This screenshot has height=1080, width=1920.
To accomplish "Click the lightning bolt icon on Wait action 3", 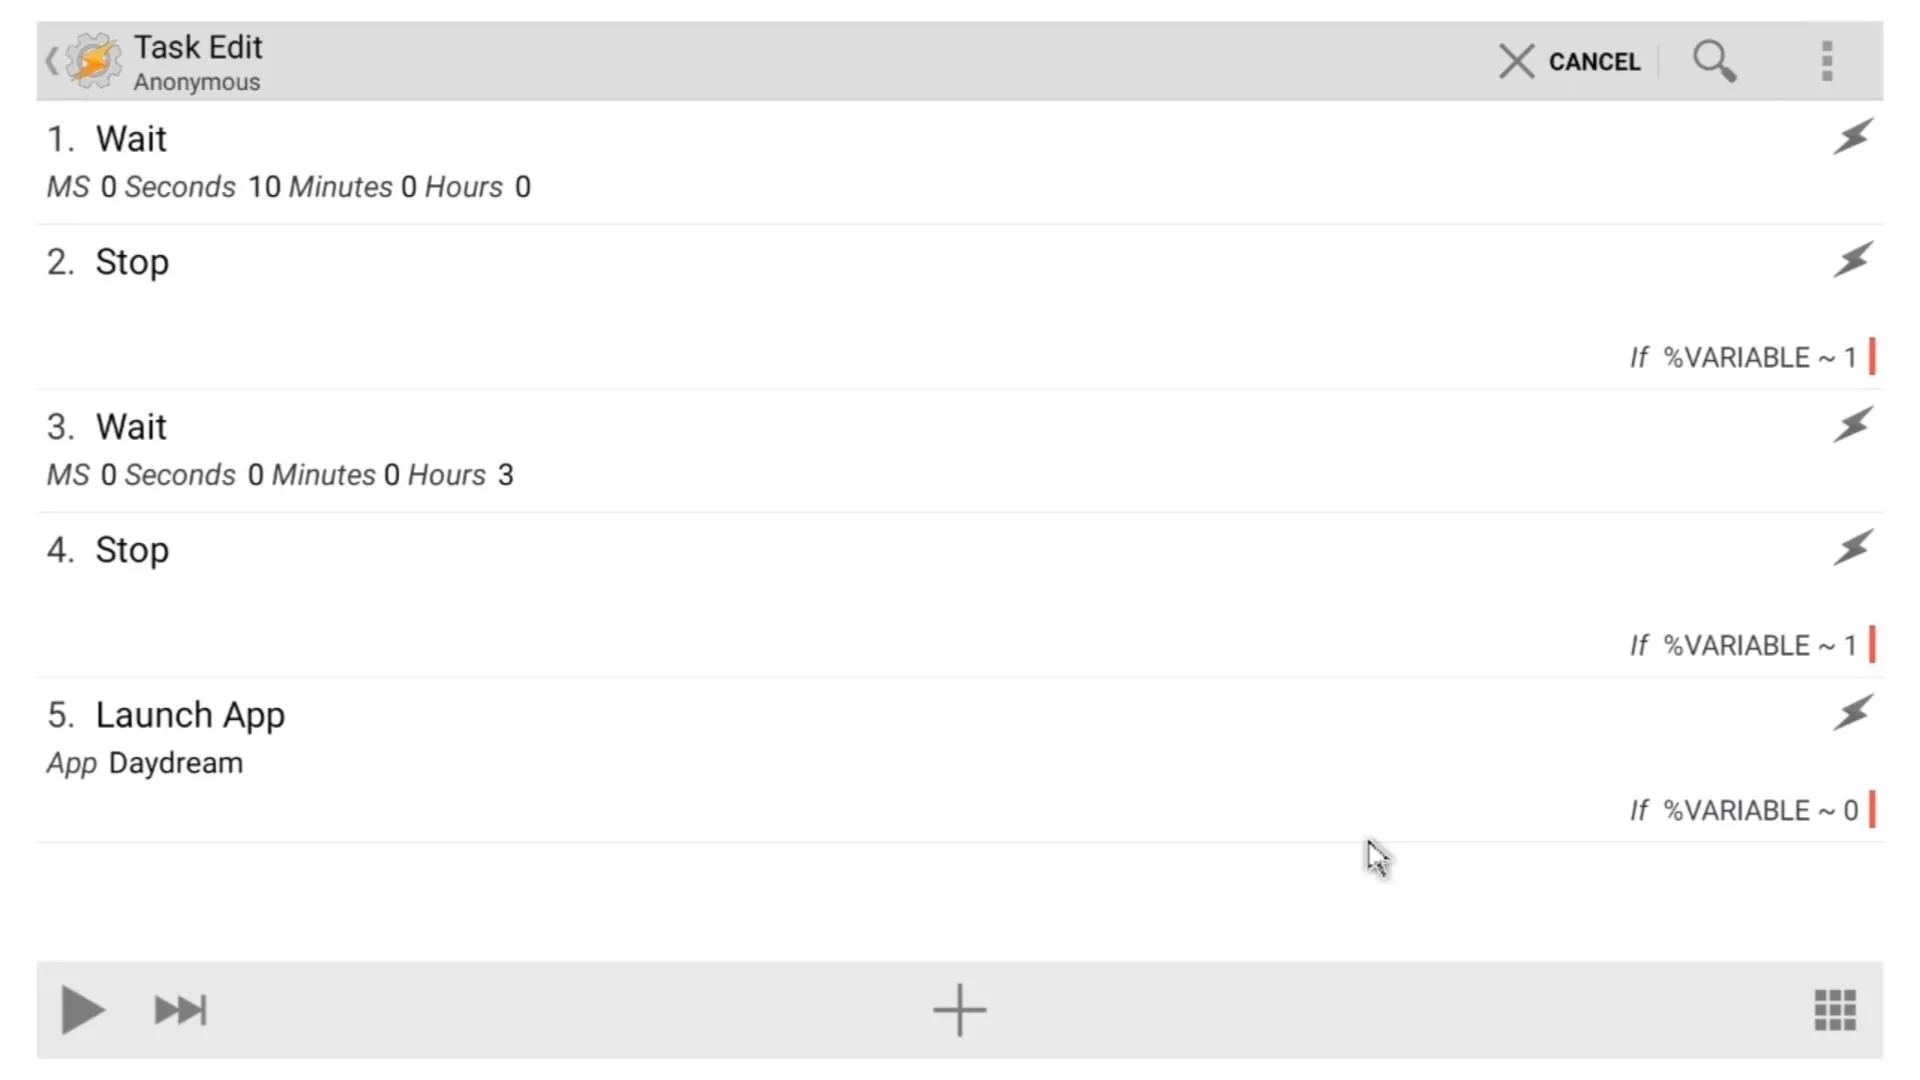I will point(1853,425).
